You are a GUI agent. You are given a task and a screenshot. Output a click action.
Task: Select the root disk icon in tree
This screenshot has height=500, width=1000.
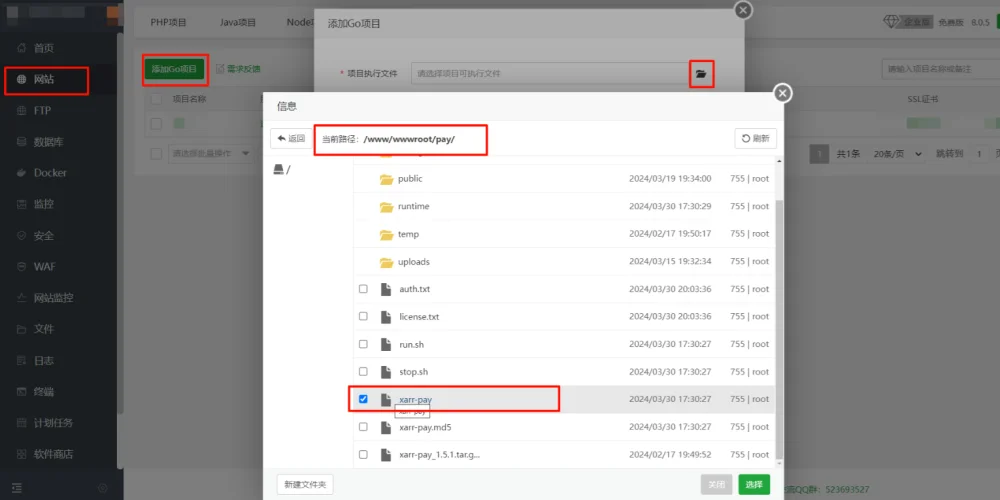[279, 170]
